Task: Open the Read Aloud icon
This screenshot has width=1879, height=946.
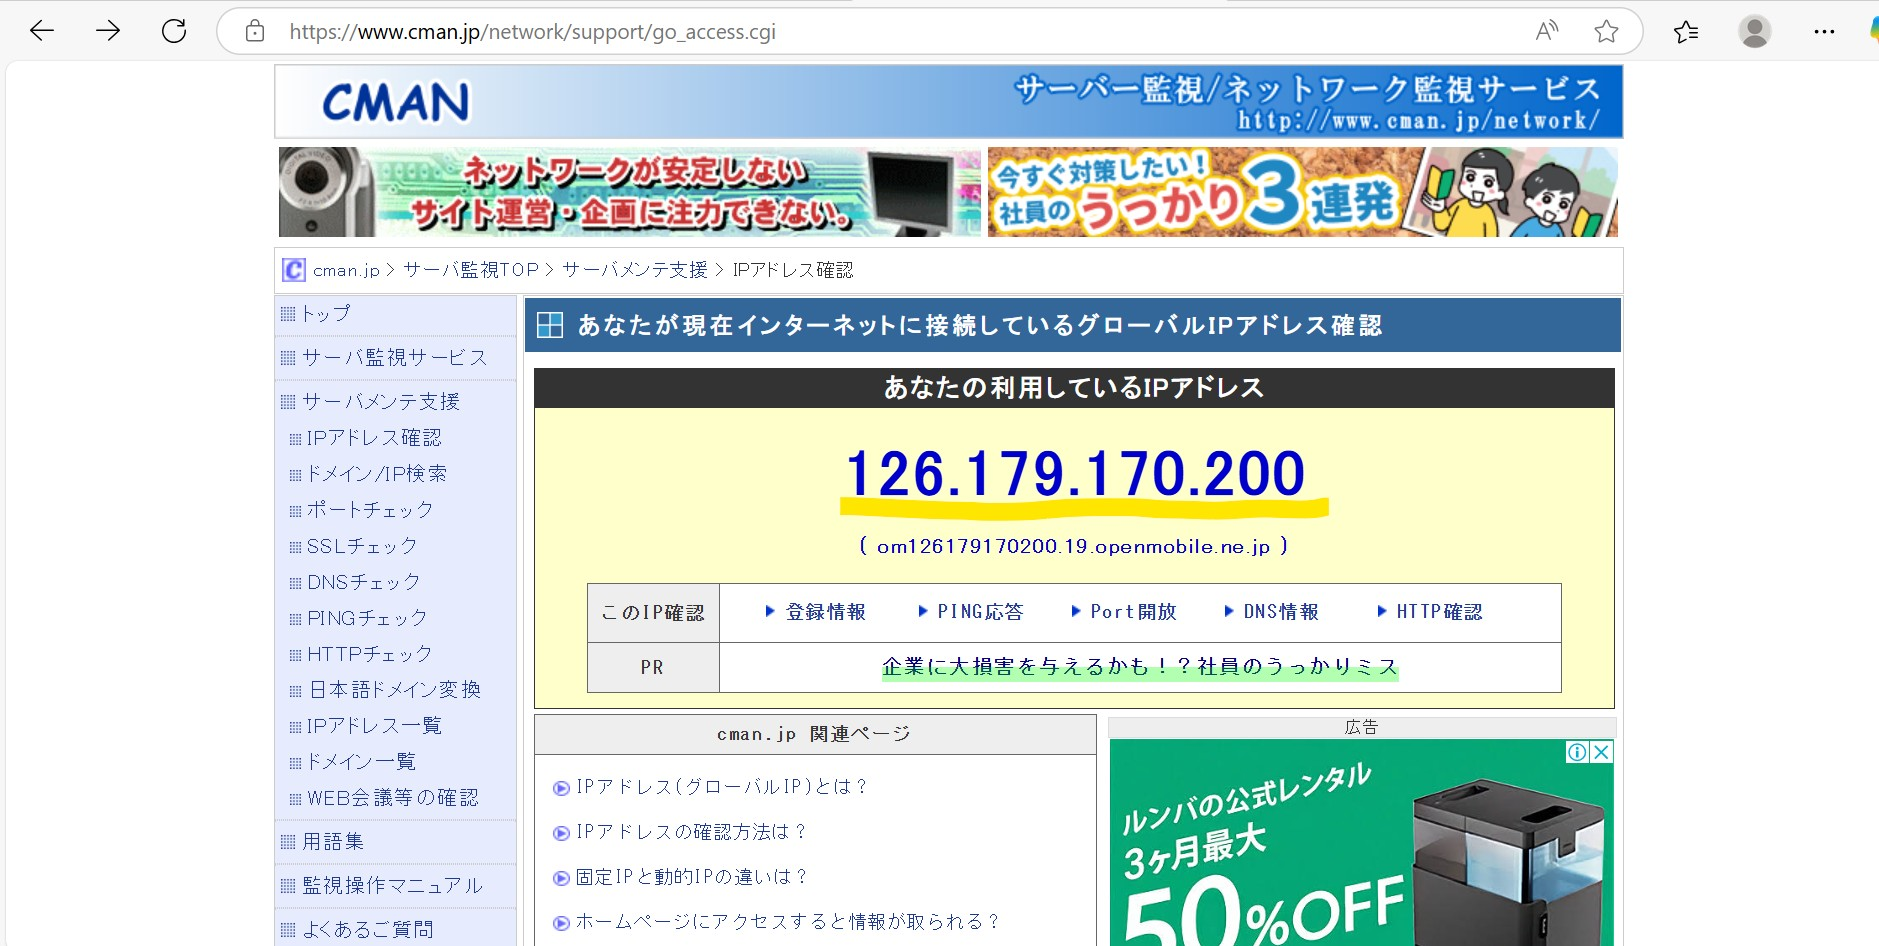Action: tap(1546, 31)
